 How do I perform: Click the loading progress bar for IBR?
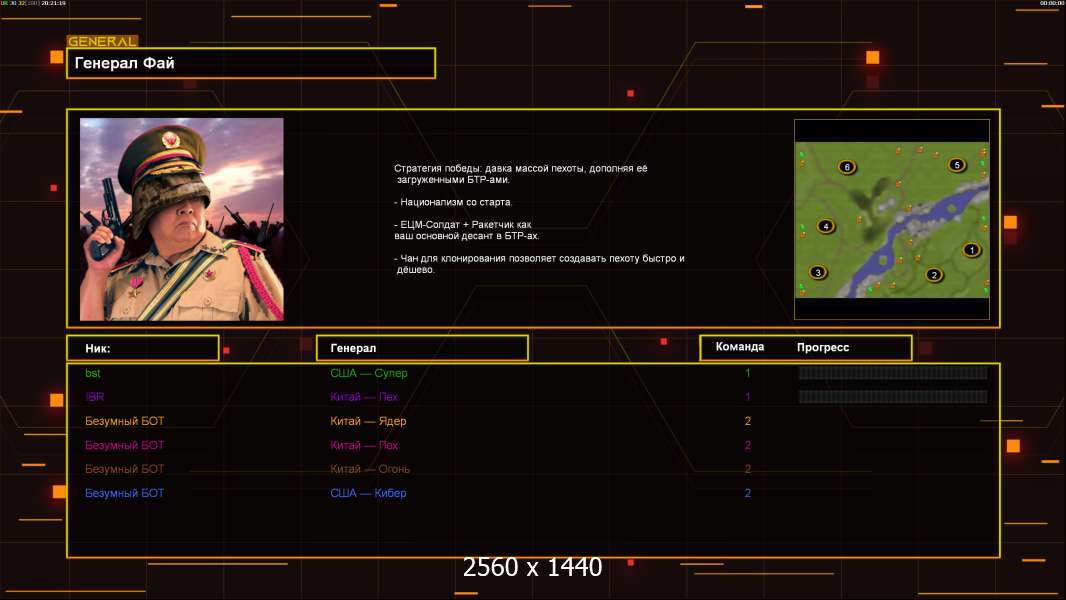click(x=892, y=397)
